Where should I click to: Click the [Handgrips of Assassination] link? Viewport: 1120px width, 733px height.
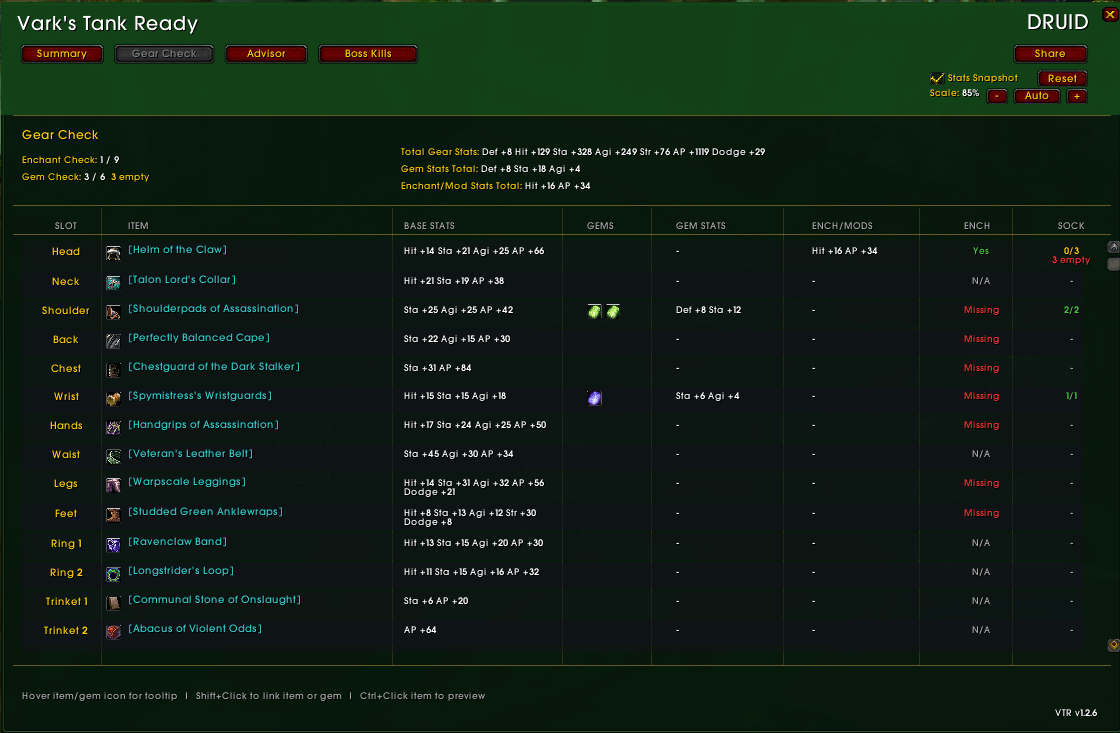click(203, 424)
